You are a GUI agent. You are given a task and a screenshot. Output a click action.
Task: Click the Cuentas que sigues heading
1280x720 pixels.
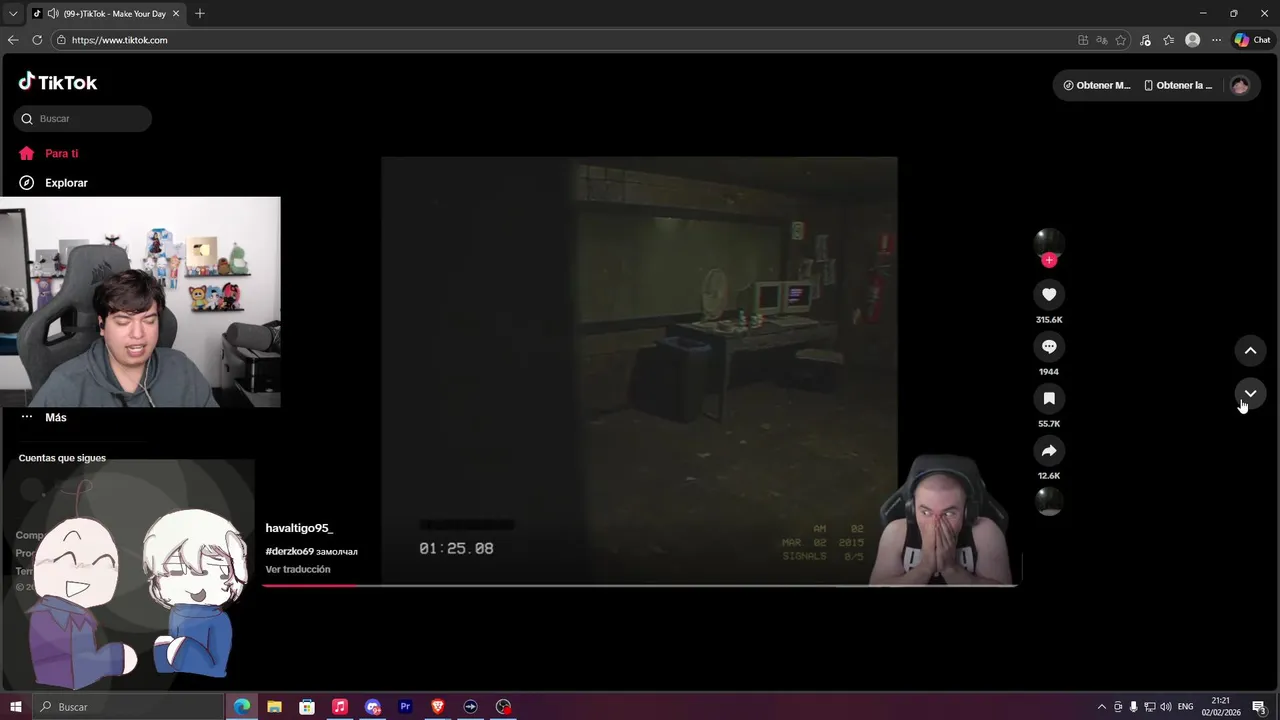62,458
